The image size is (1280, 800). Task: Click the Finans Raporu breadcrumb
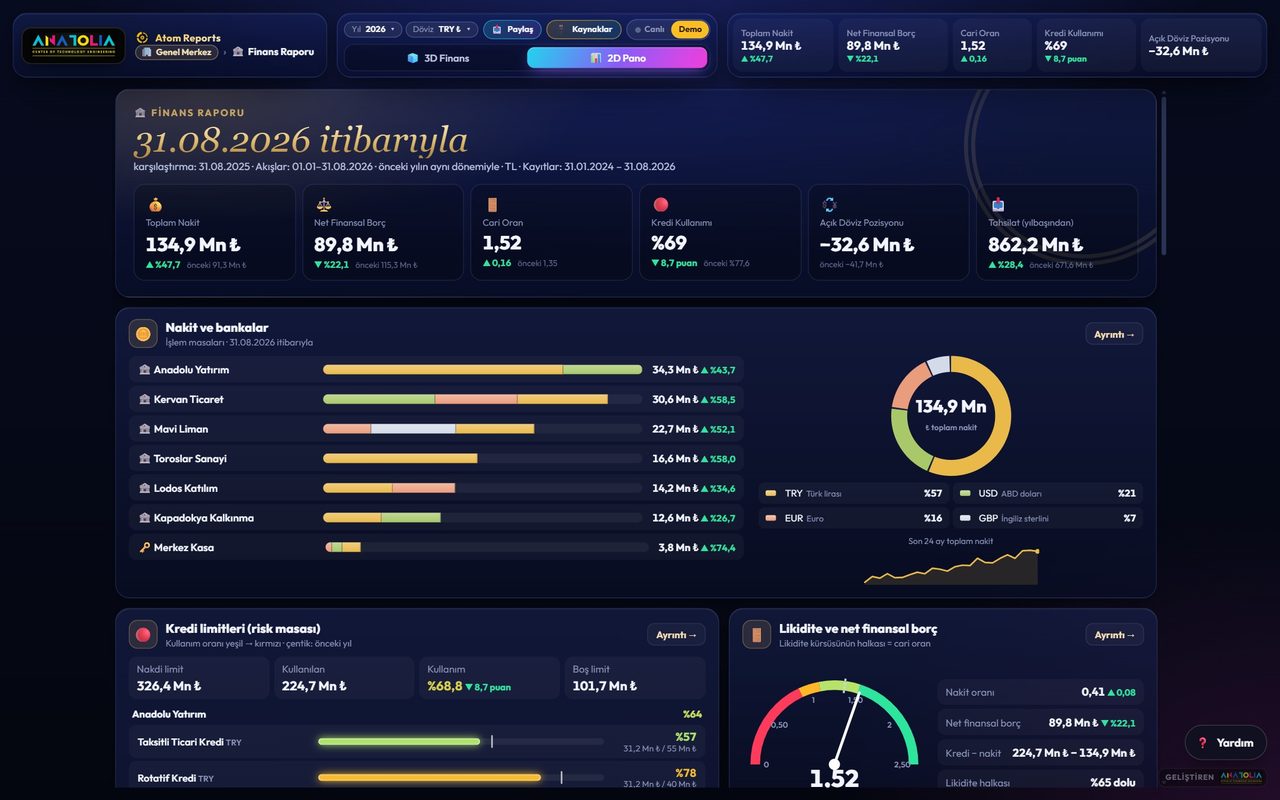[273, 52]
